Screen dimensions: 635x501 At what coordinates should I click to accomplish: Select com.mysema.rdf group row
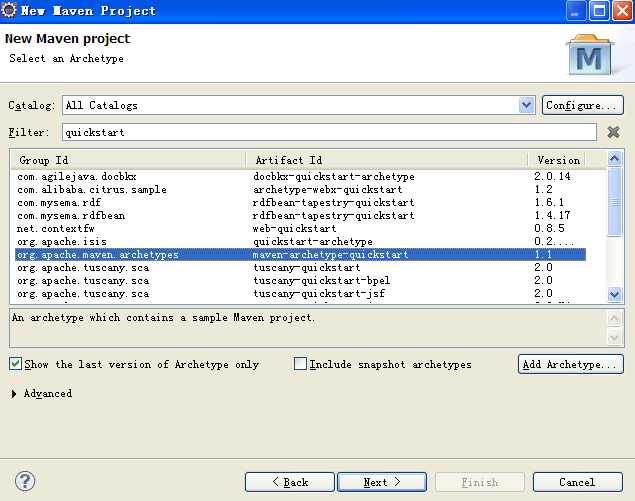coord(300,203)
